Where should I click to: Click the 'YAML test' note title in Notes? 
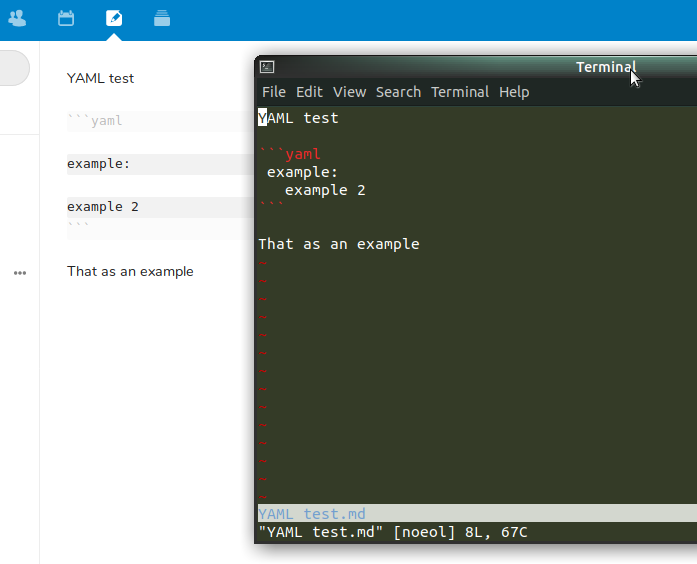(x=100, y=78)
